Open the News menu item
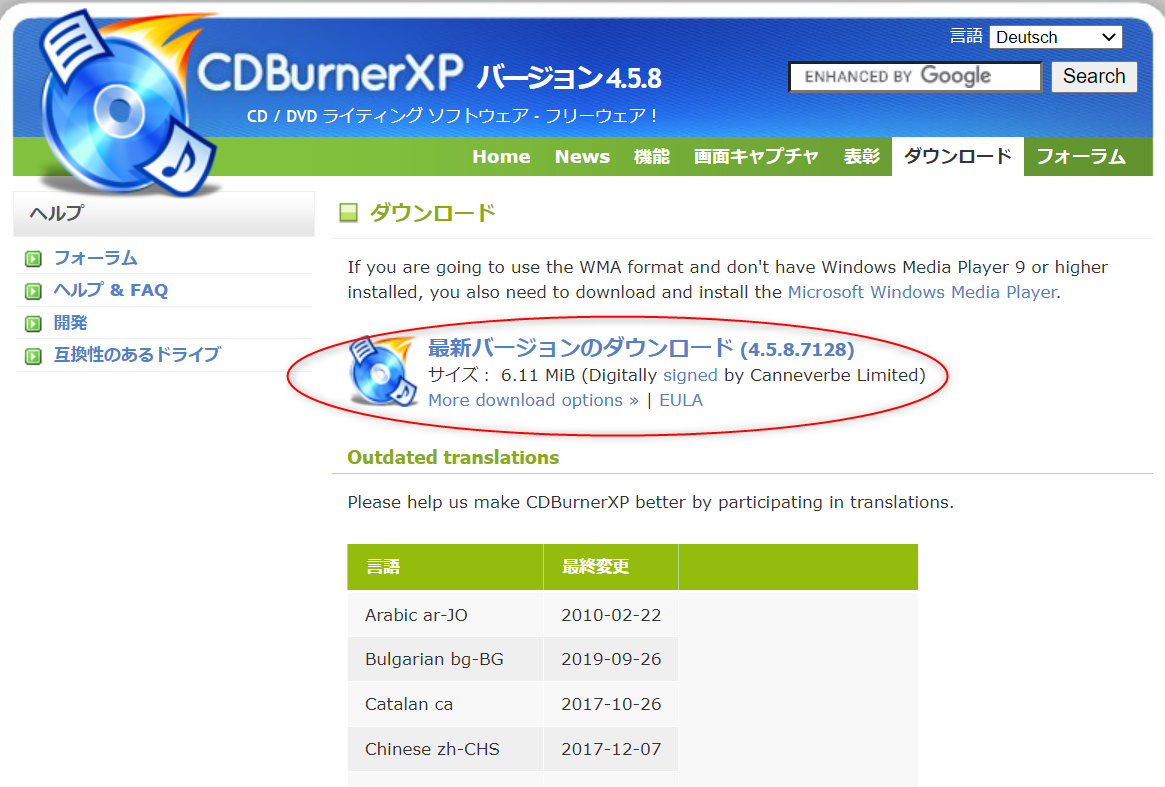1165x787 pixels. 582,157
